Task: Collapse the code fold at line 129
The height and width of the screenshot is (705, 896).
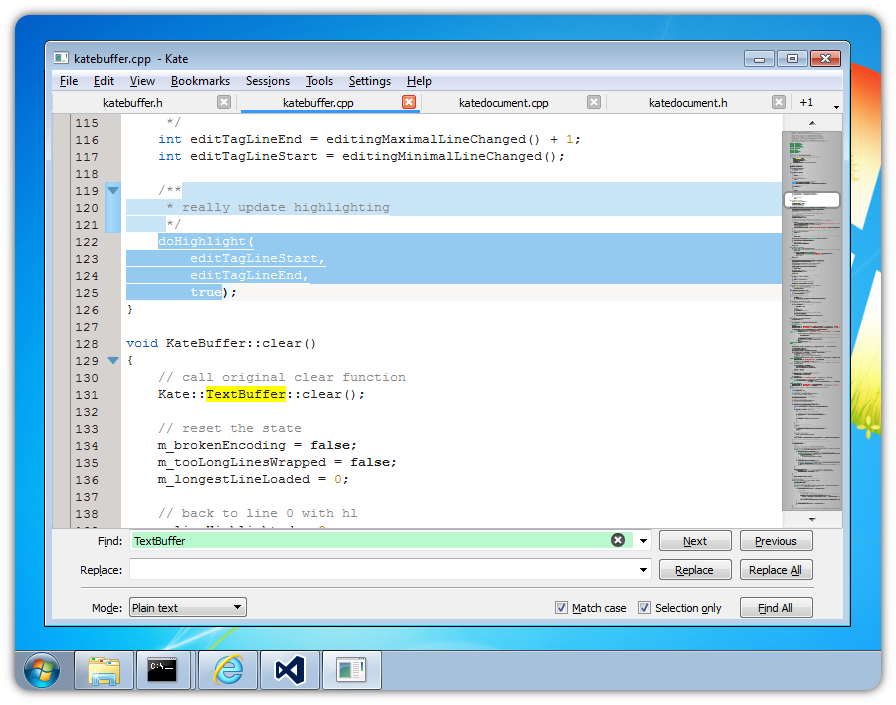Action: 113,360
